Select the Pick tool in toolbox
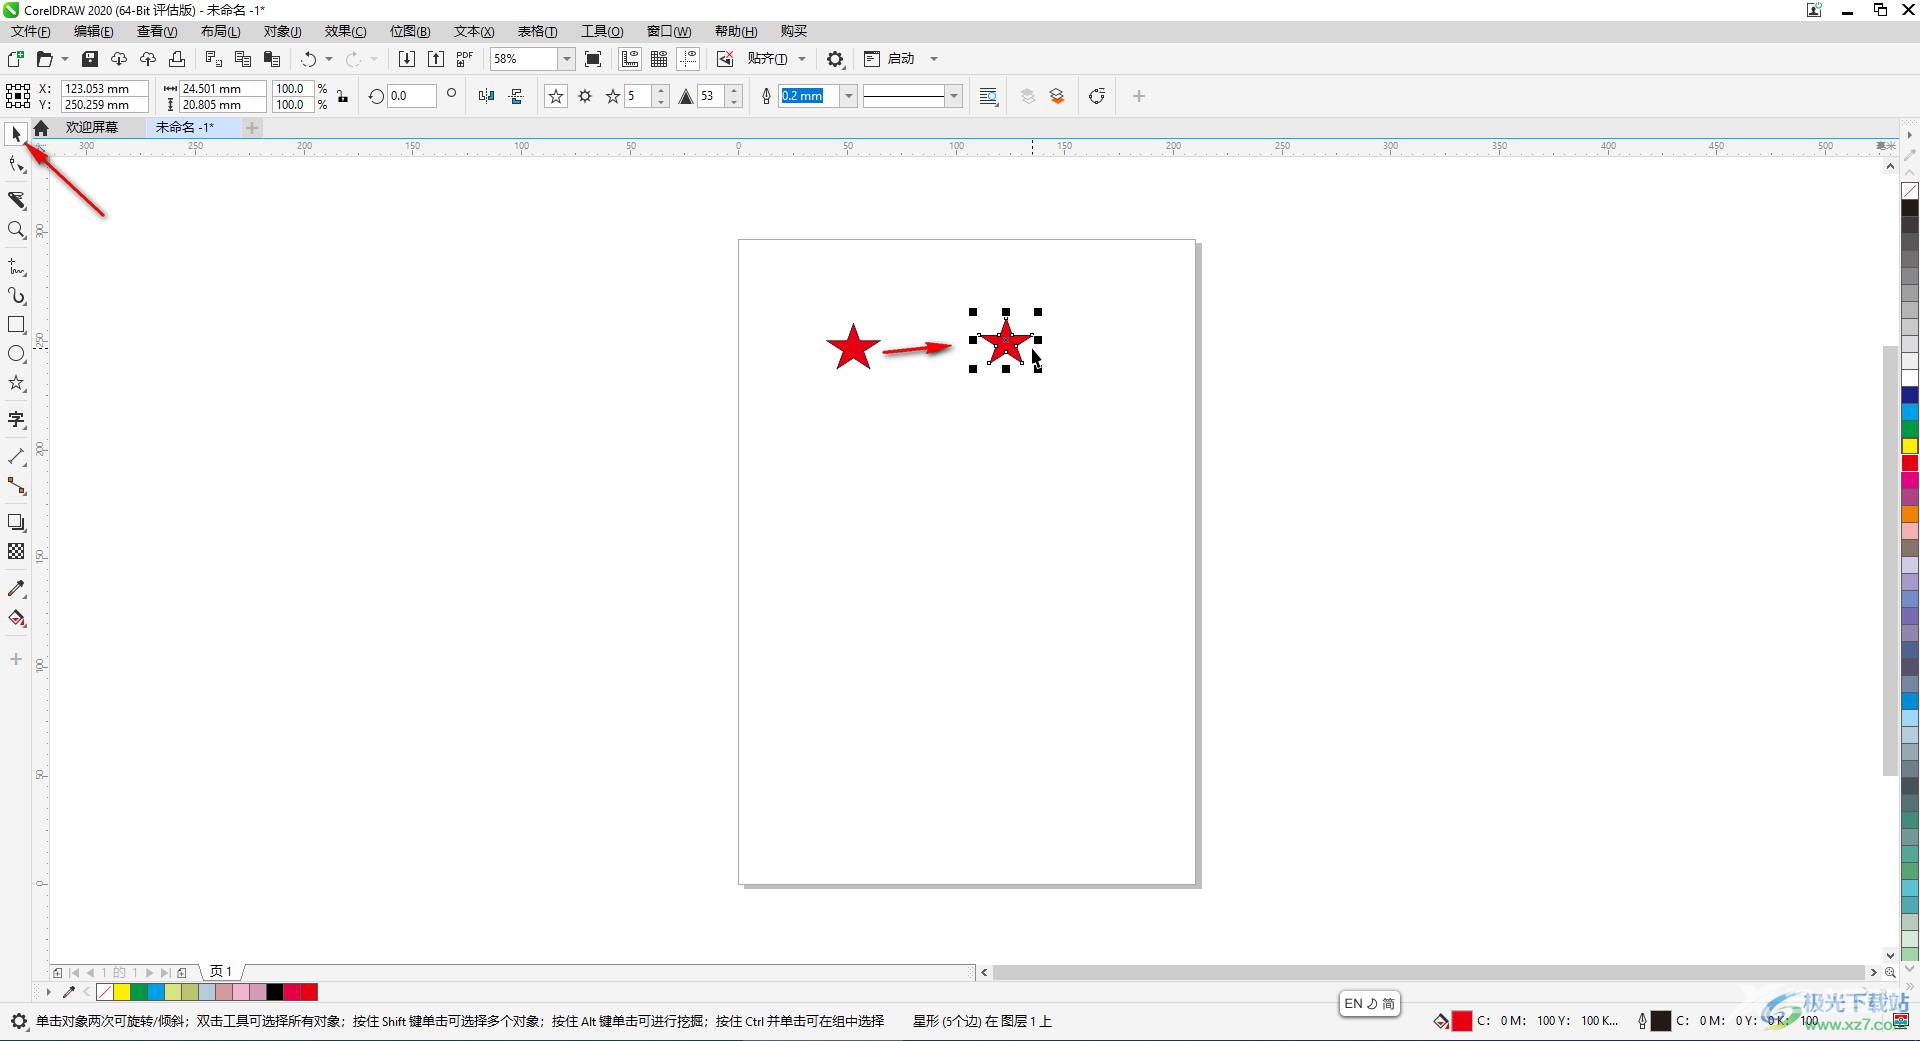The width and height of the screenshot is (1920, 1041). (x=16, y=133)
